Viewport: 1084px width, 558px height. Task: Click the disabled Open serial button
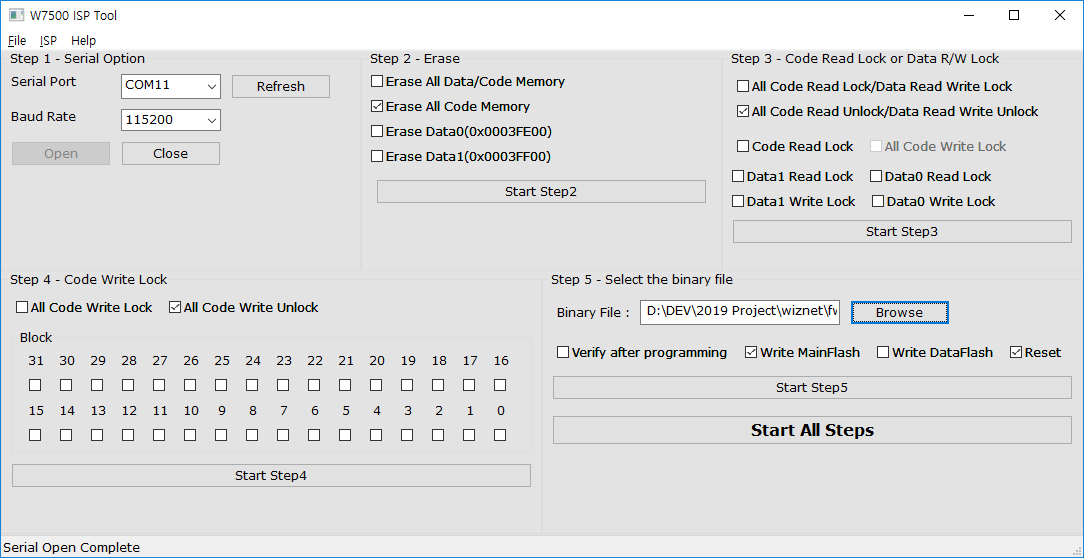click(61, 154)
